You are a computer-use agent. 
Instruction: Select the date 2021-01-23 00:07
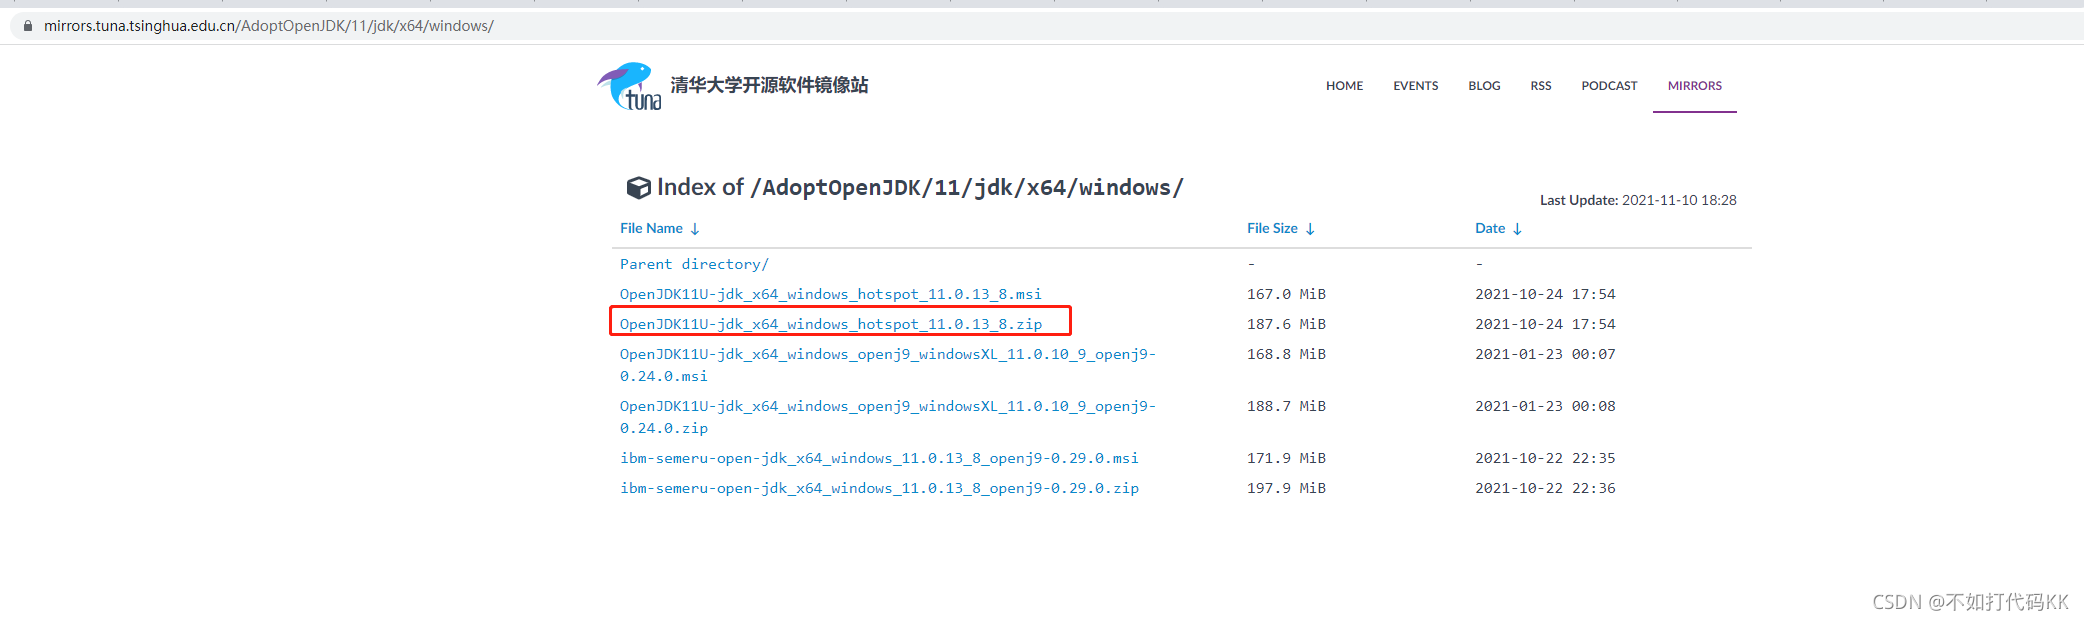(x=1545, y=354)
